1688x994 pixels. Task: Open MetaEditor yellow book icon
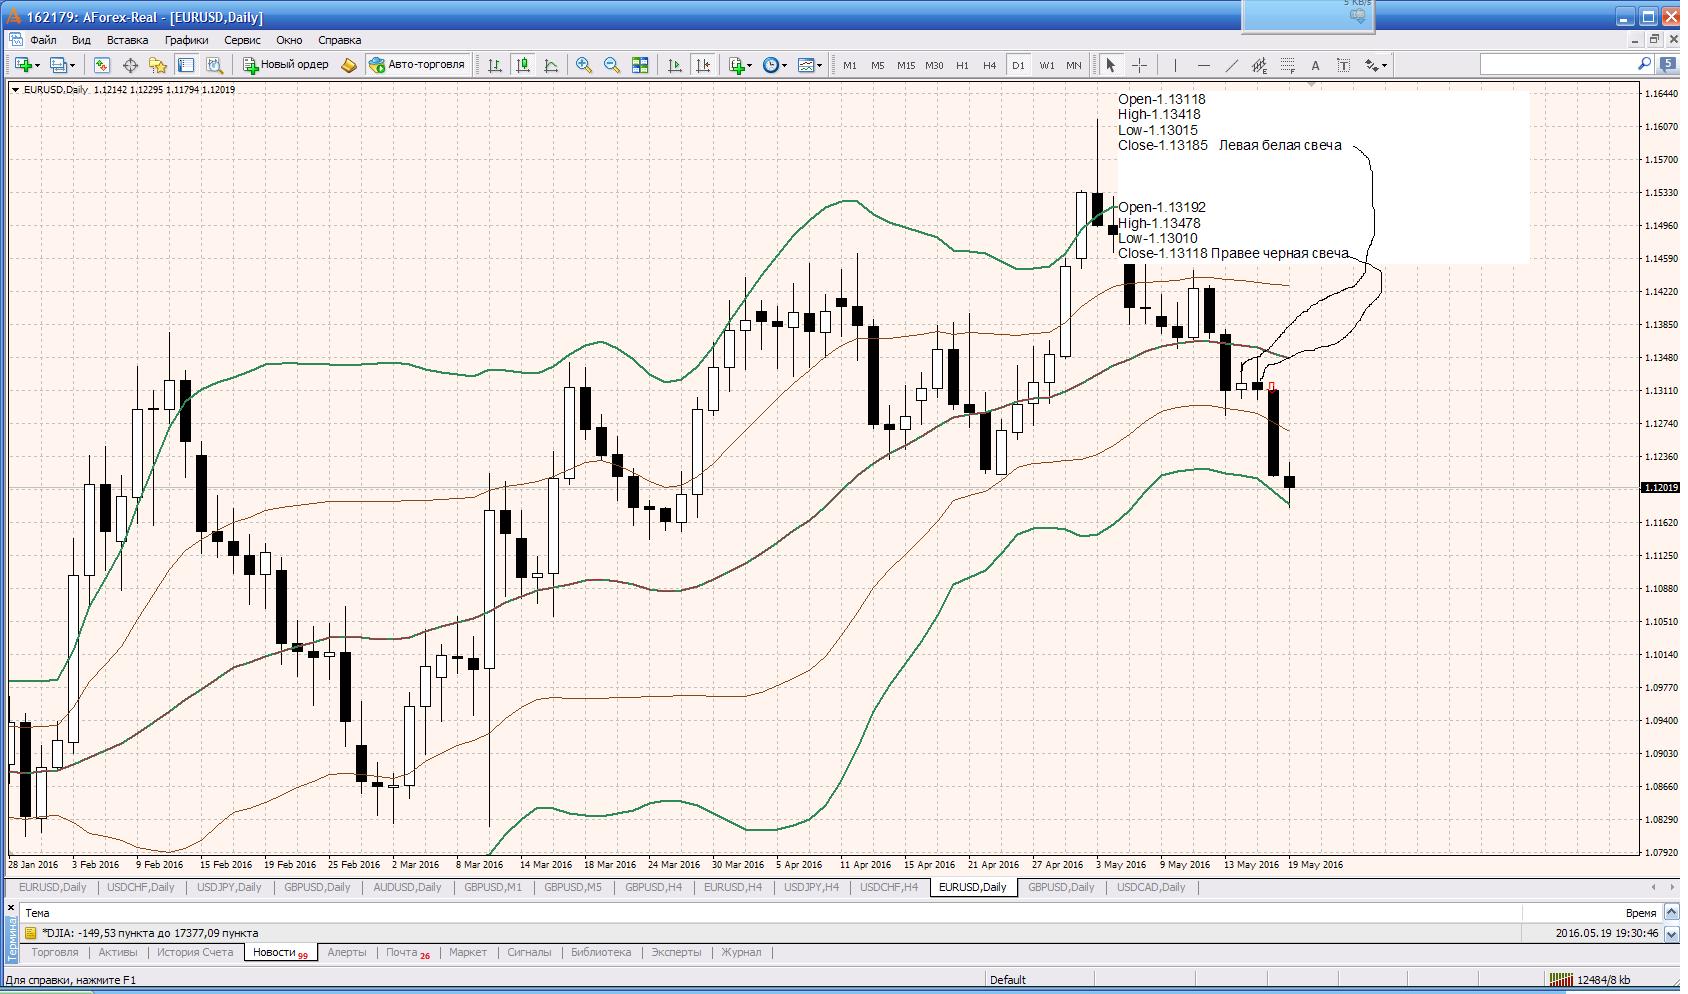tap(349, 65)
